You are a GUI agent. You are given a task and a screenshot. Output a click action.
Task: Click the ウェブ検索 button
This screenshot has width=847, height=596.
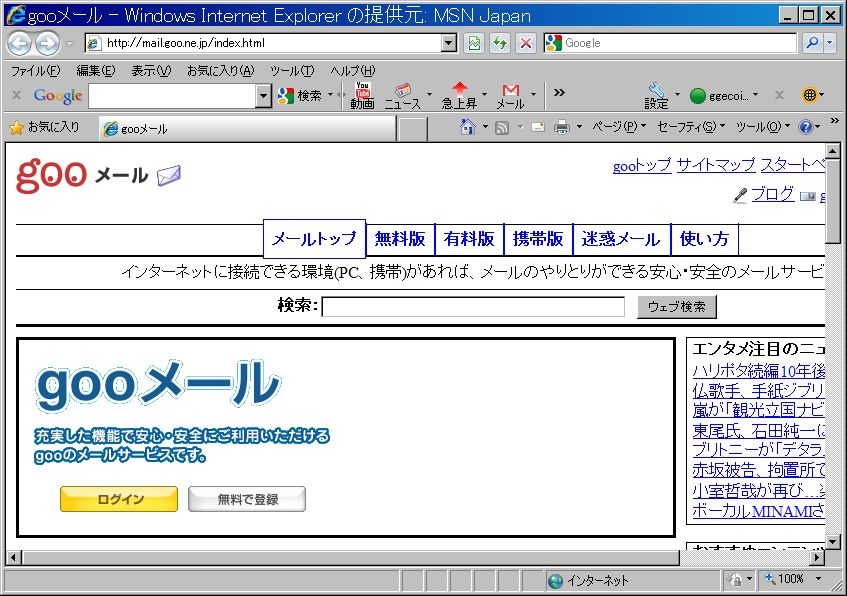(x=677, y=306)
